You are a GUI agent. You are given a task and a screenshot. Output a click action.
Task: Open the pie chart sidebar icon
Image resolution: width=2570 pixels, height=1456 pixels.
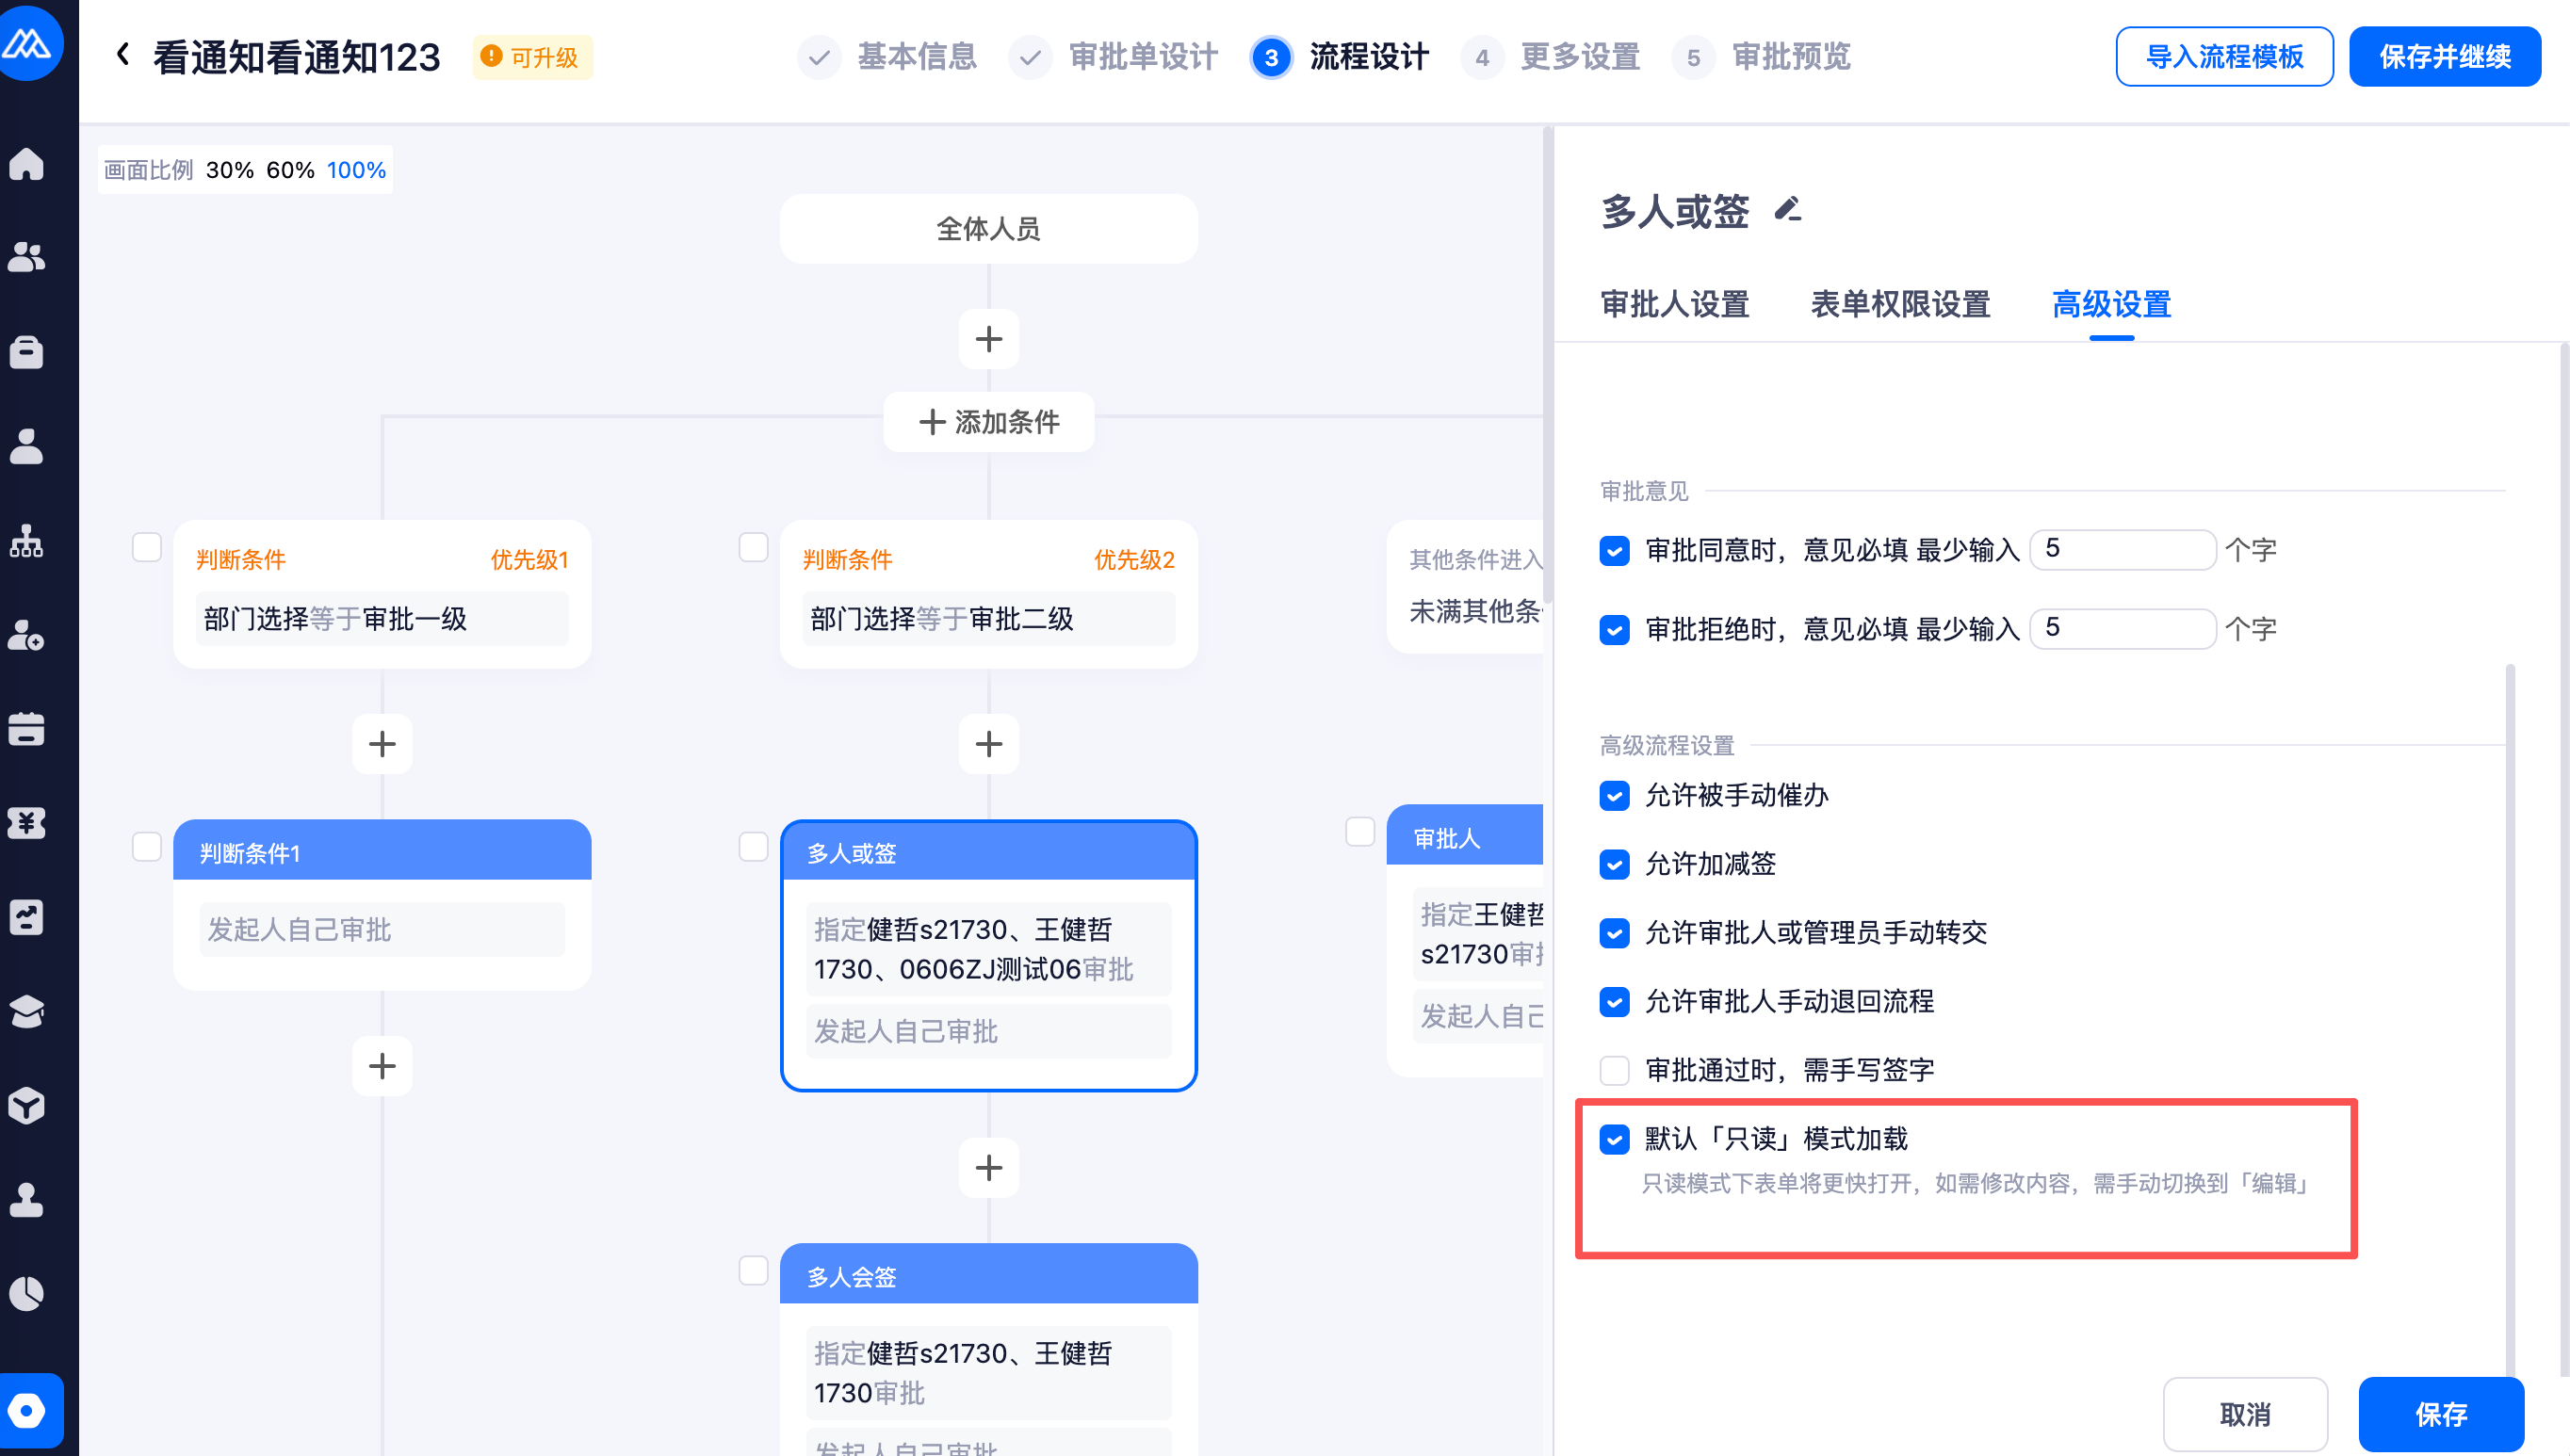(x=27, y=1294)
